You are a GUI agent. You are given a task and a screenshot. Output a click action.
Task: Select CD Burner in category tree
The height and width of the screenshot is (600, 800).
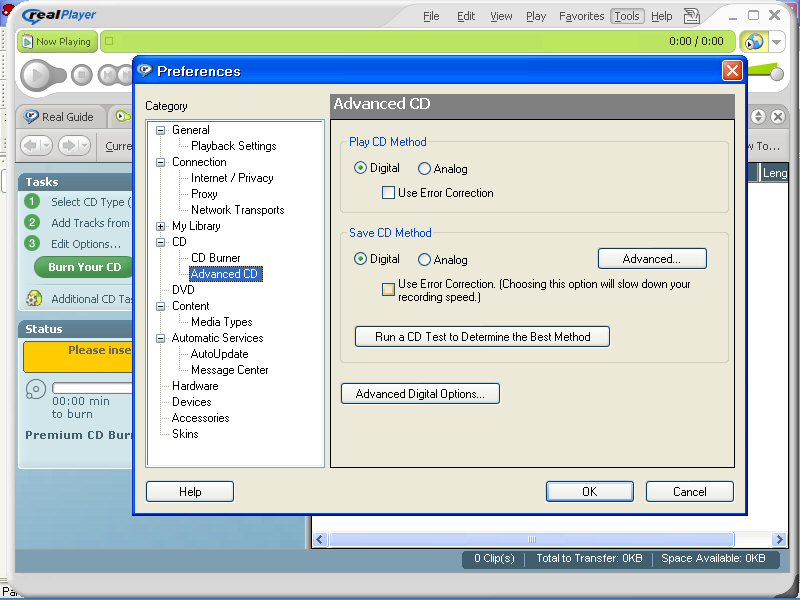coord(215,258)
